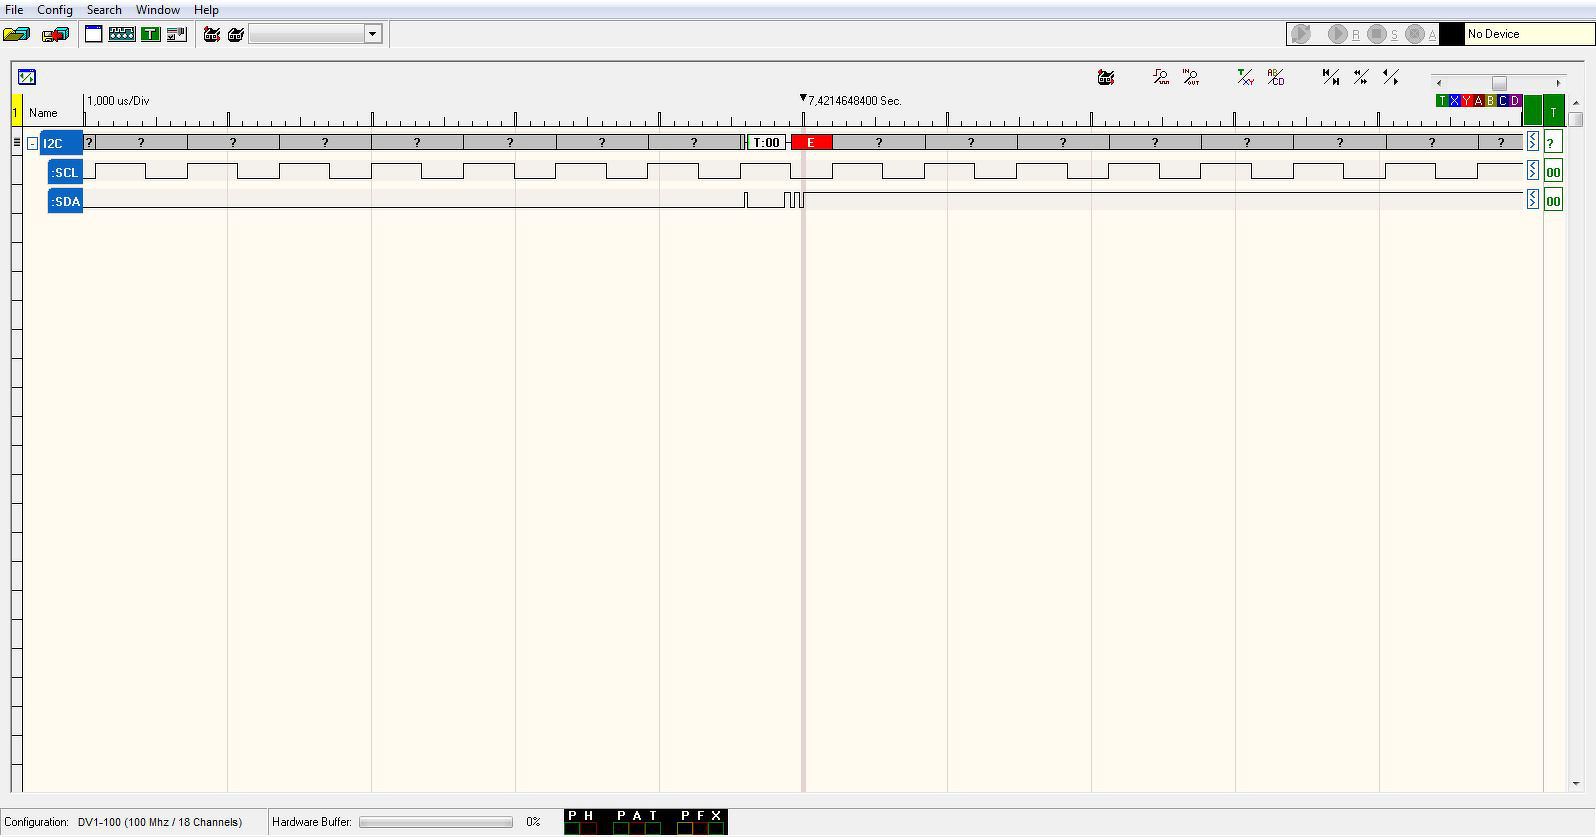Select the blue X marker swatch
This screenshot has height=837, width=1596.
1454,101
